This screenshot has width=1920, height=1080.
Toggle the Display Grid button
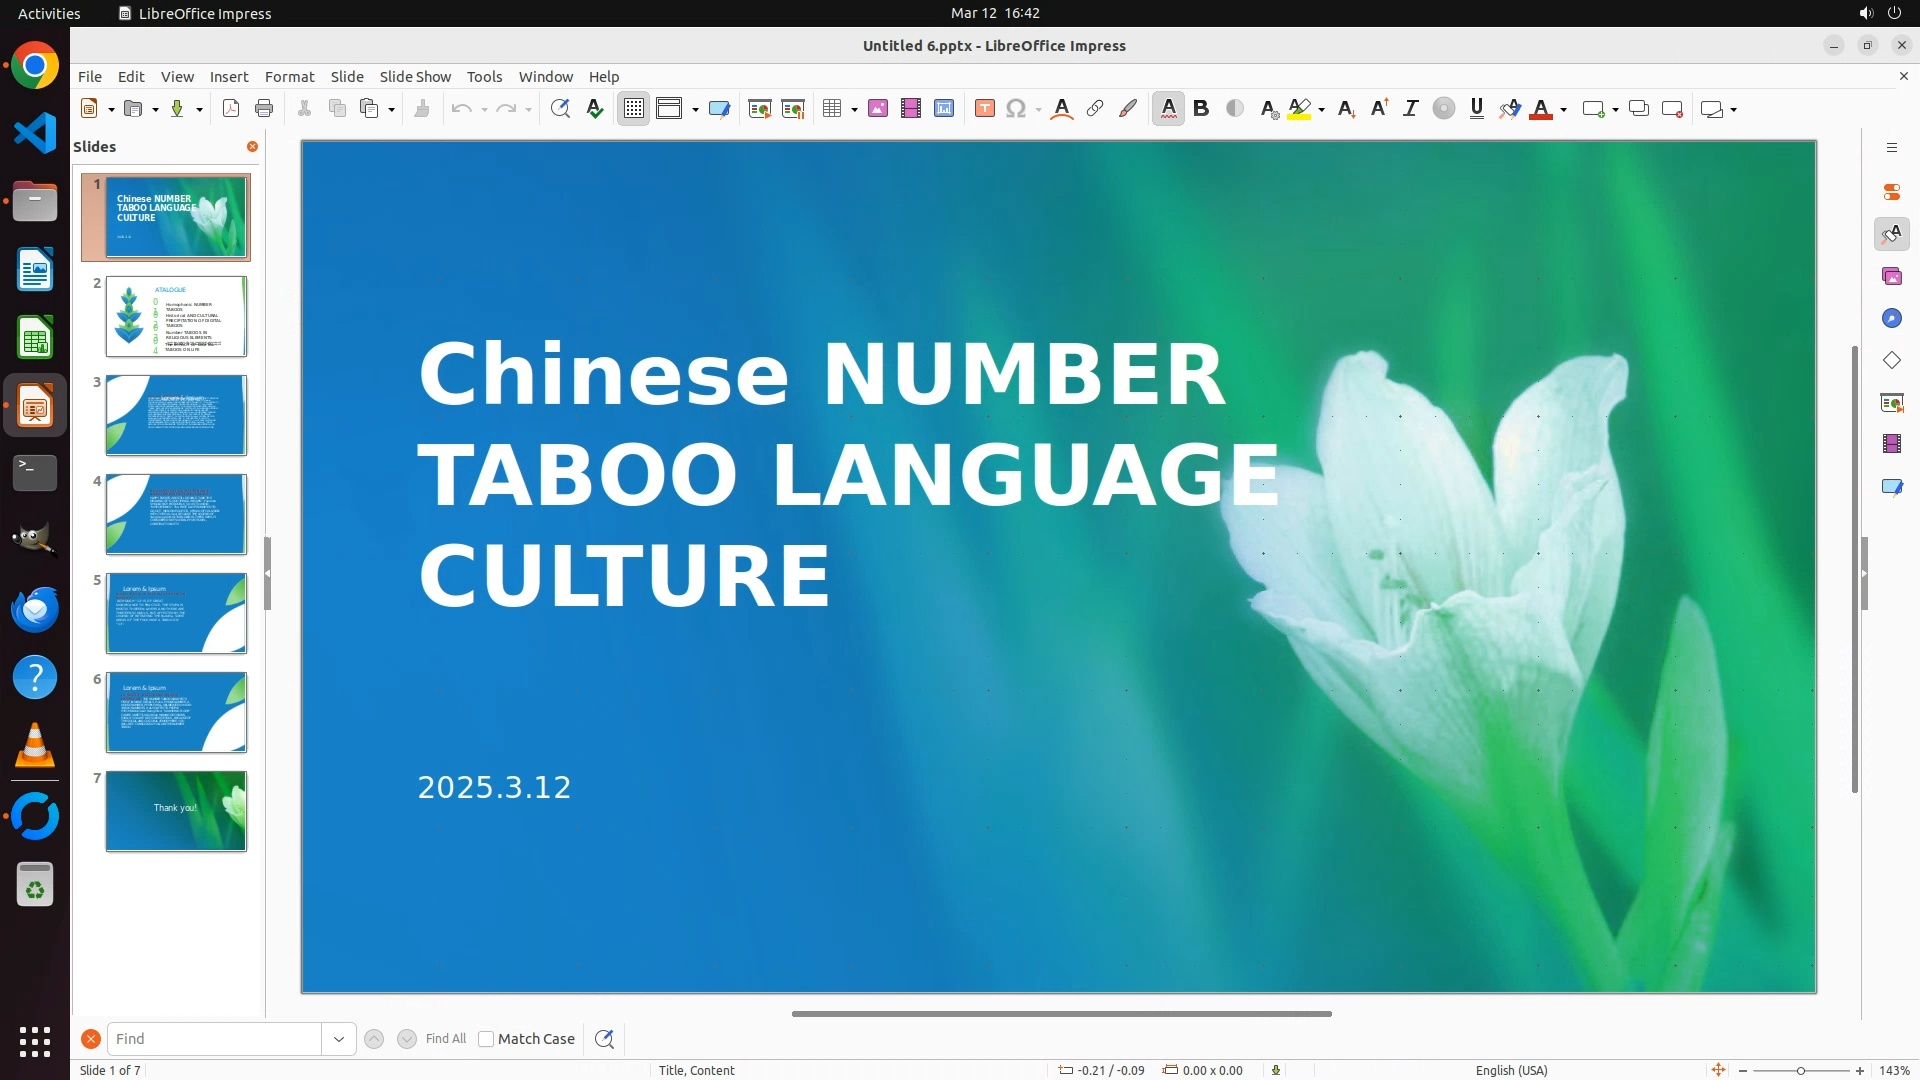(634, 109)
